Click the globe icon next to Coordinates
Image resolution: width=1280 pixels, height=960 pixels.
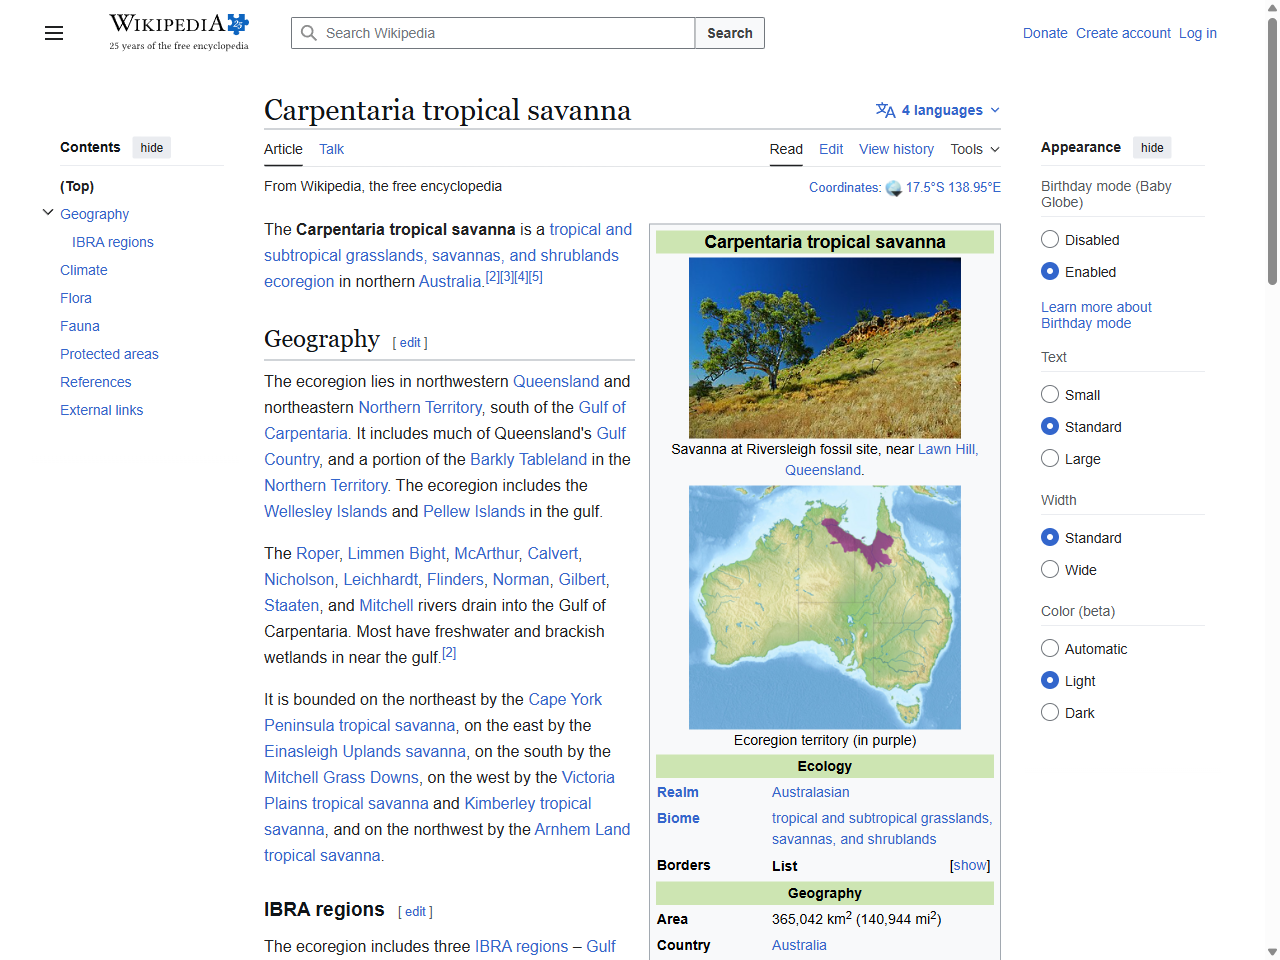[x=893, y=187]
